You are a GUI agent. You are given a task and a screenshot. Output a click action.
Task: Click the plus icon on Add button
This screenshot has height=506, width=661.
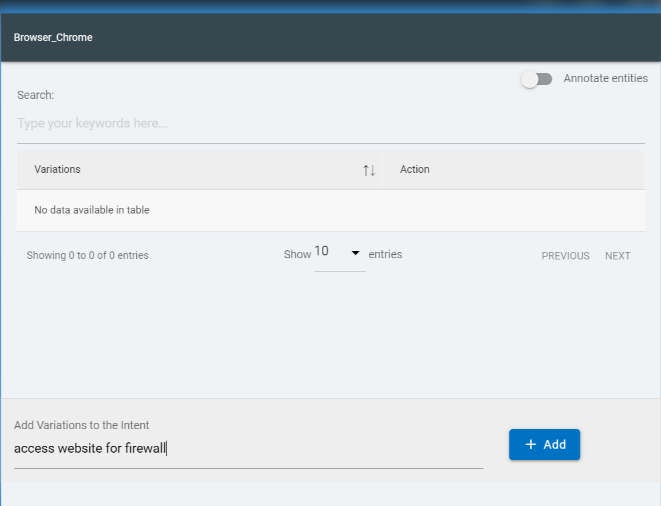point(530,444)
